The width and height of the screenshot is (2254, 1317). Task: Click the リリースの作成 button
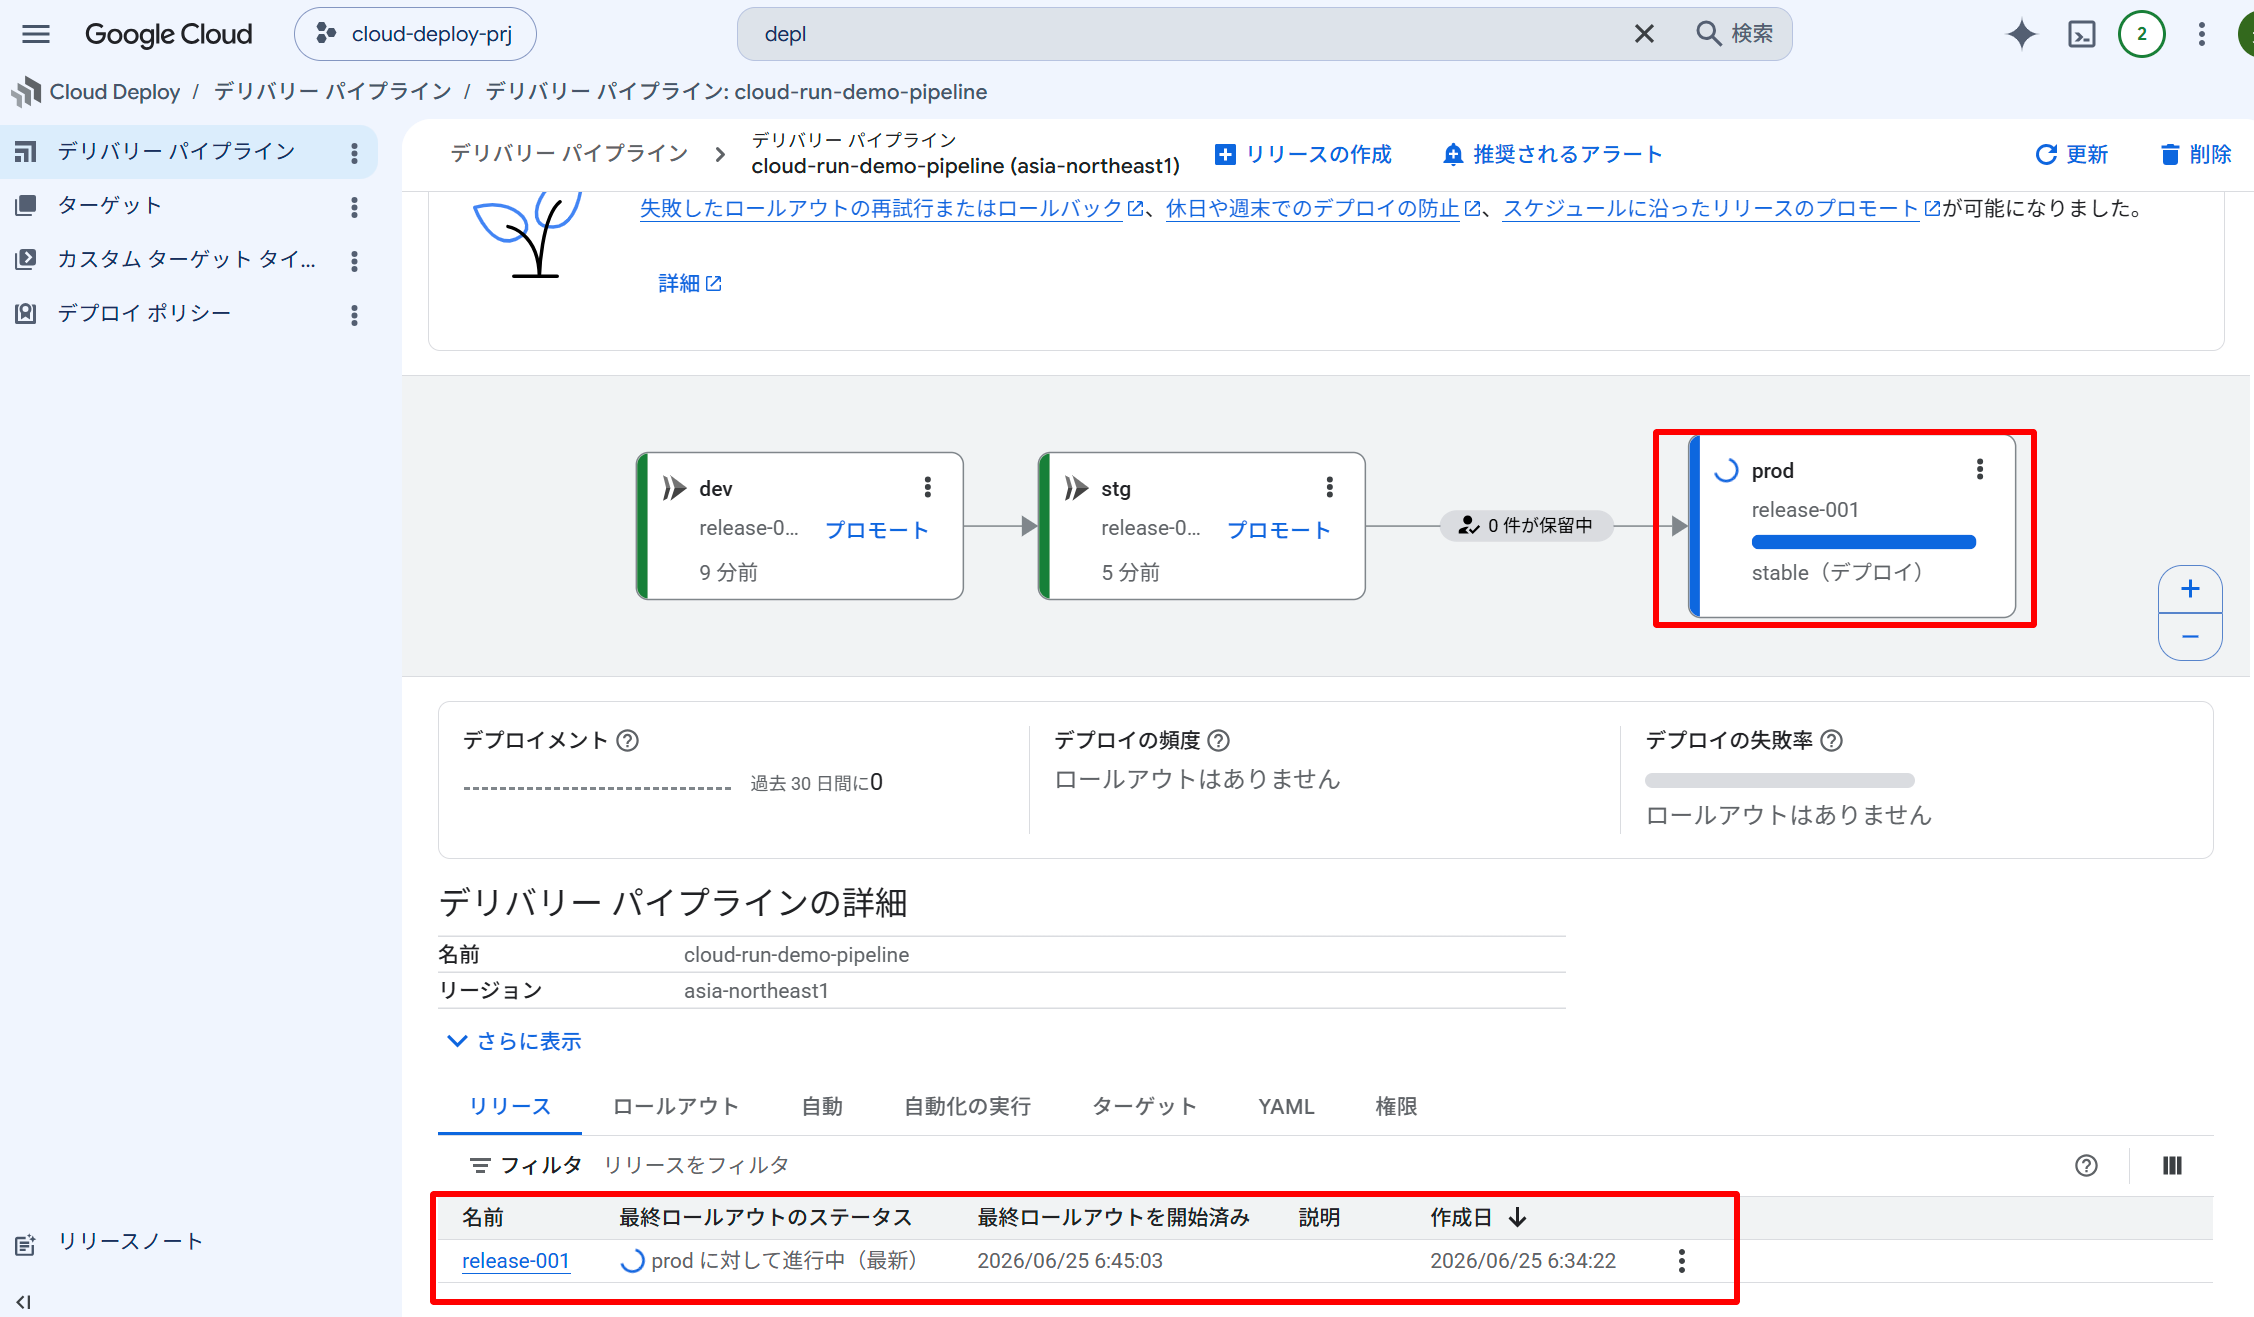pyautogui.click(x=1303, y=154)
